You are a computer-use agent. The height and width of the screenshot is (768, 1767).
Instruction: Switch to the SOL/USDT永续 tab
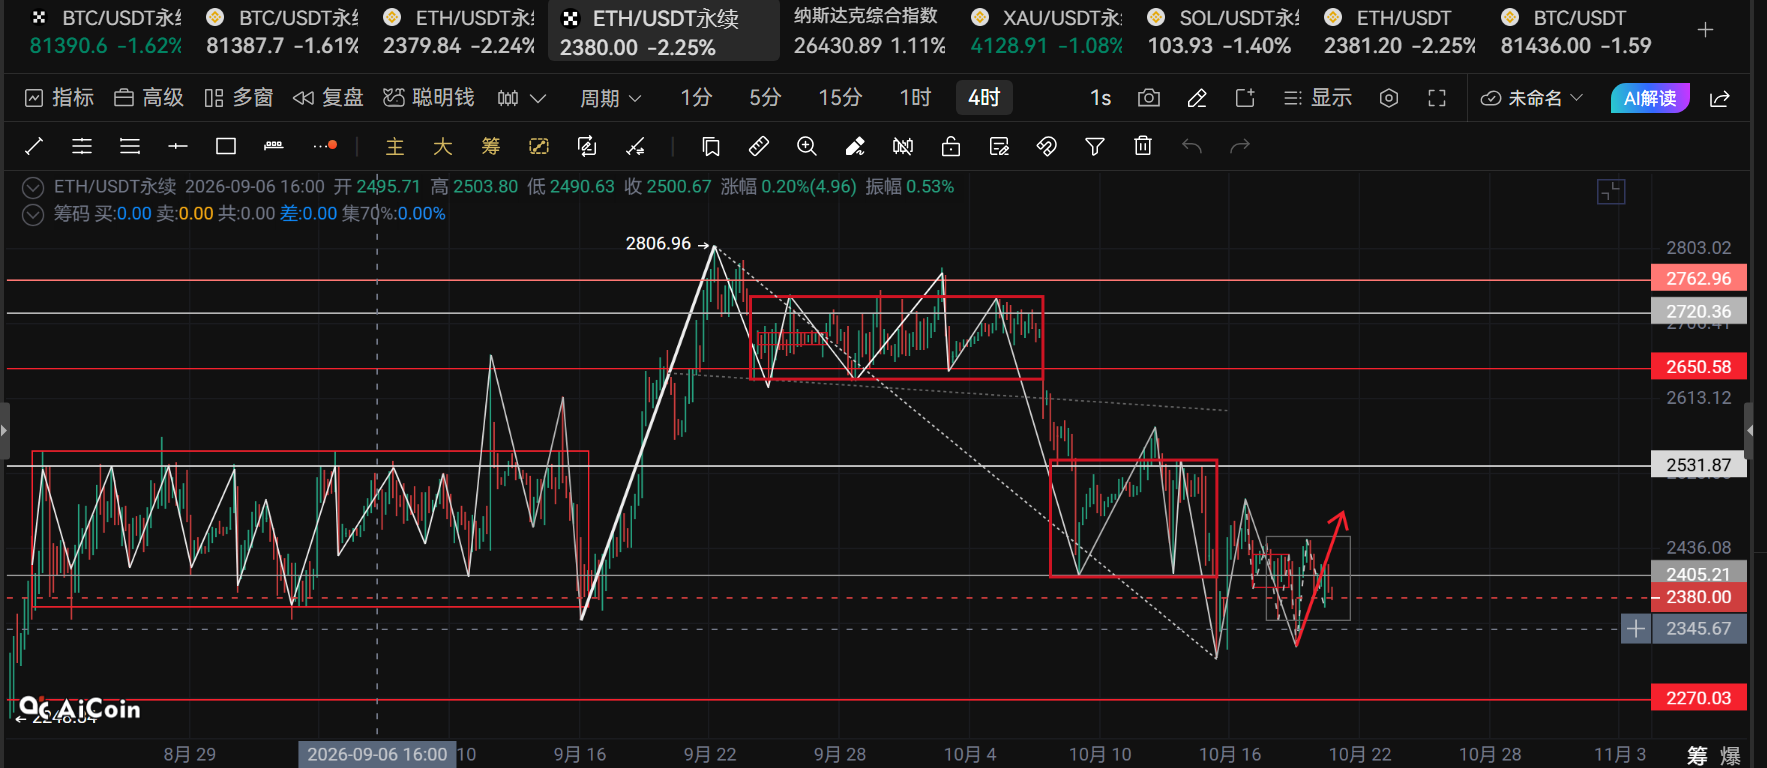[x=1223, y=31]
